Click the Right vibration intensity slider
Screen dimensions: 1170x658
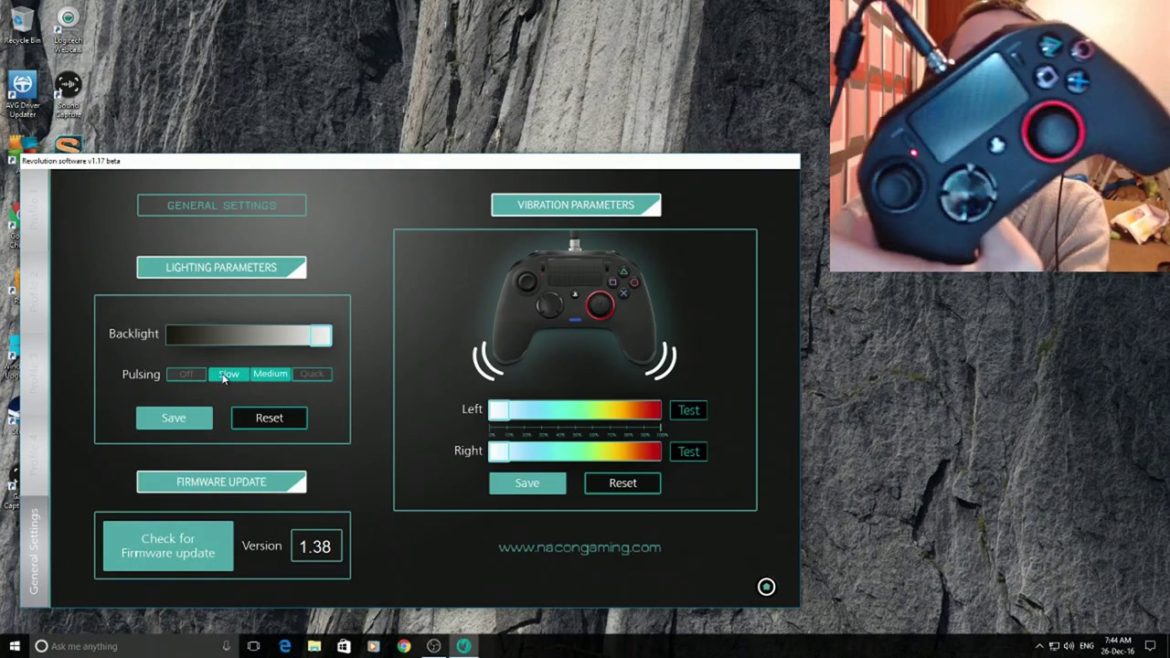575,452
